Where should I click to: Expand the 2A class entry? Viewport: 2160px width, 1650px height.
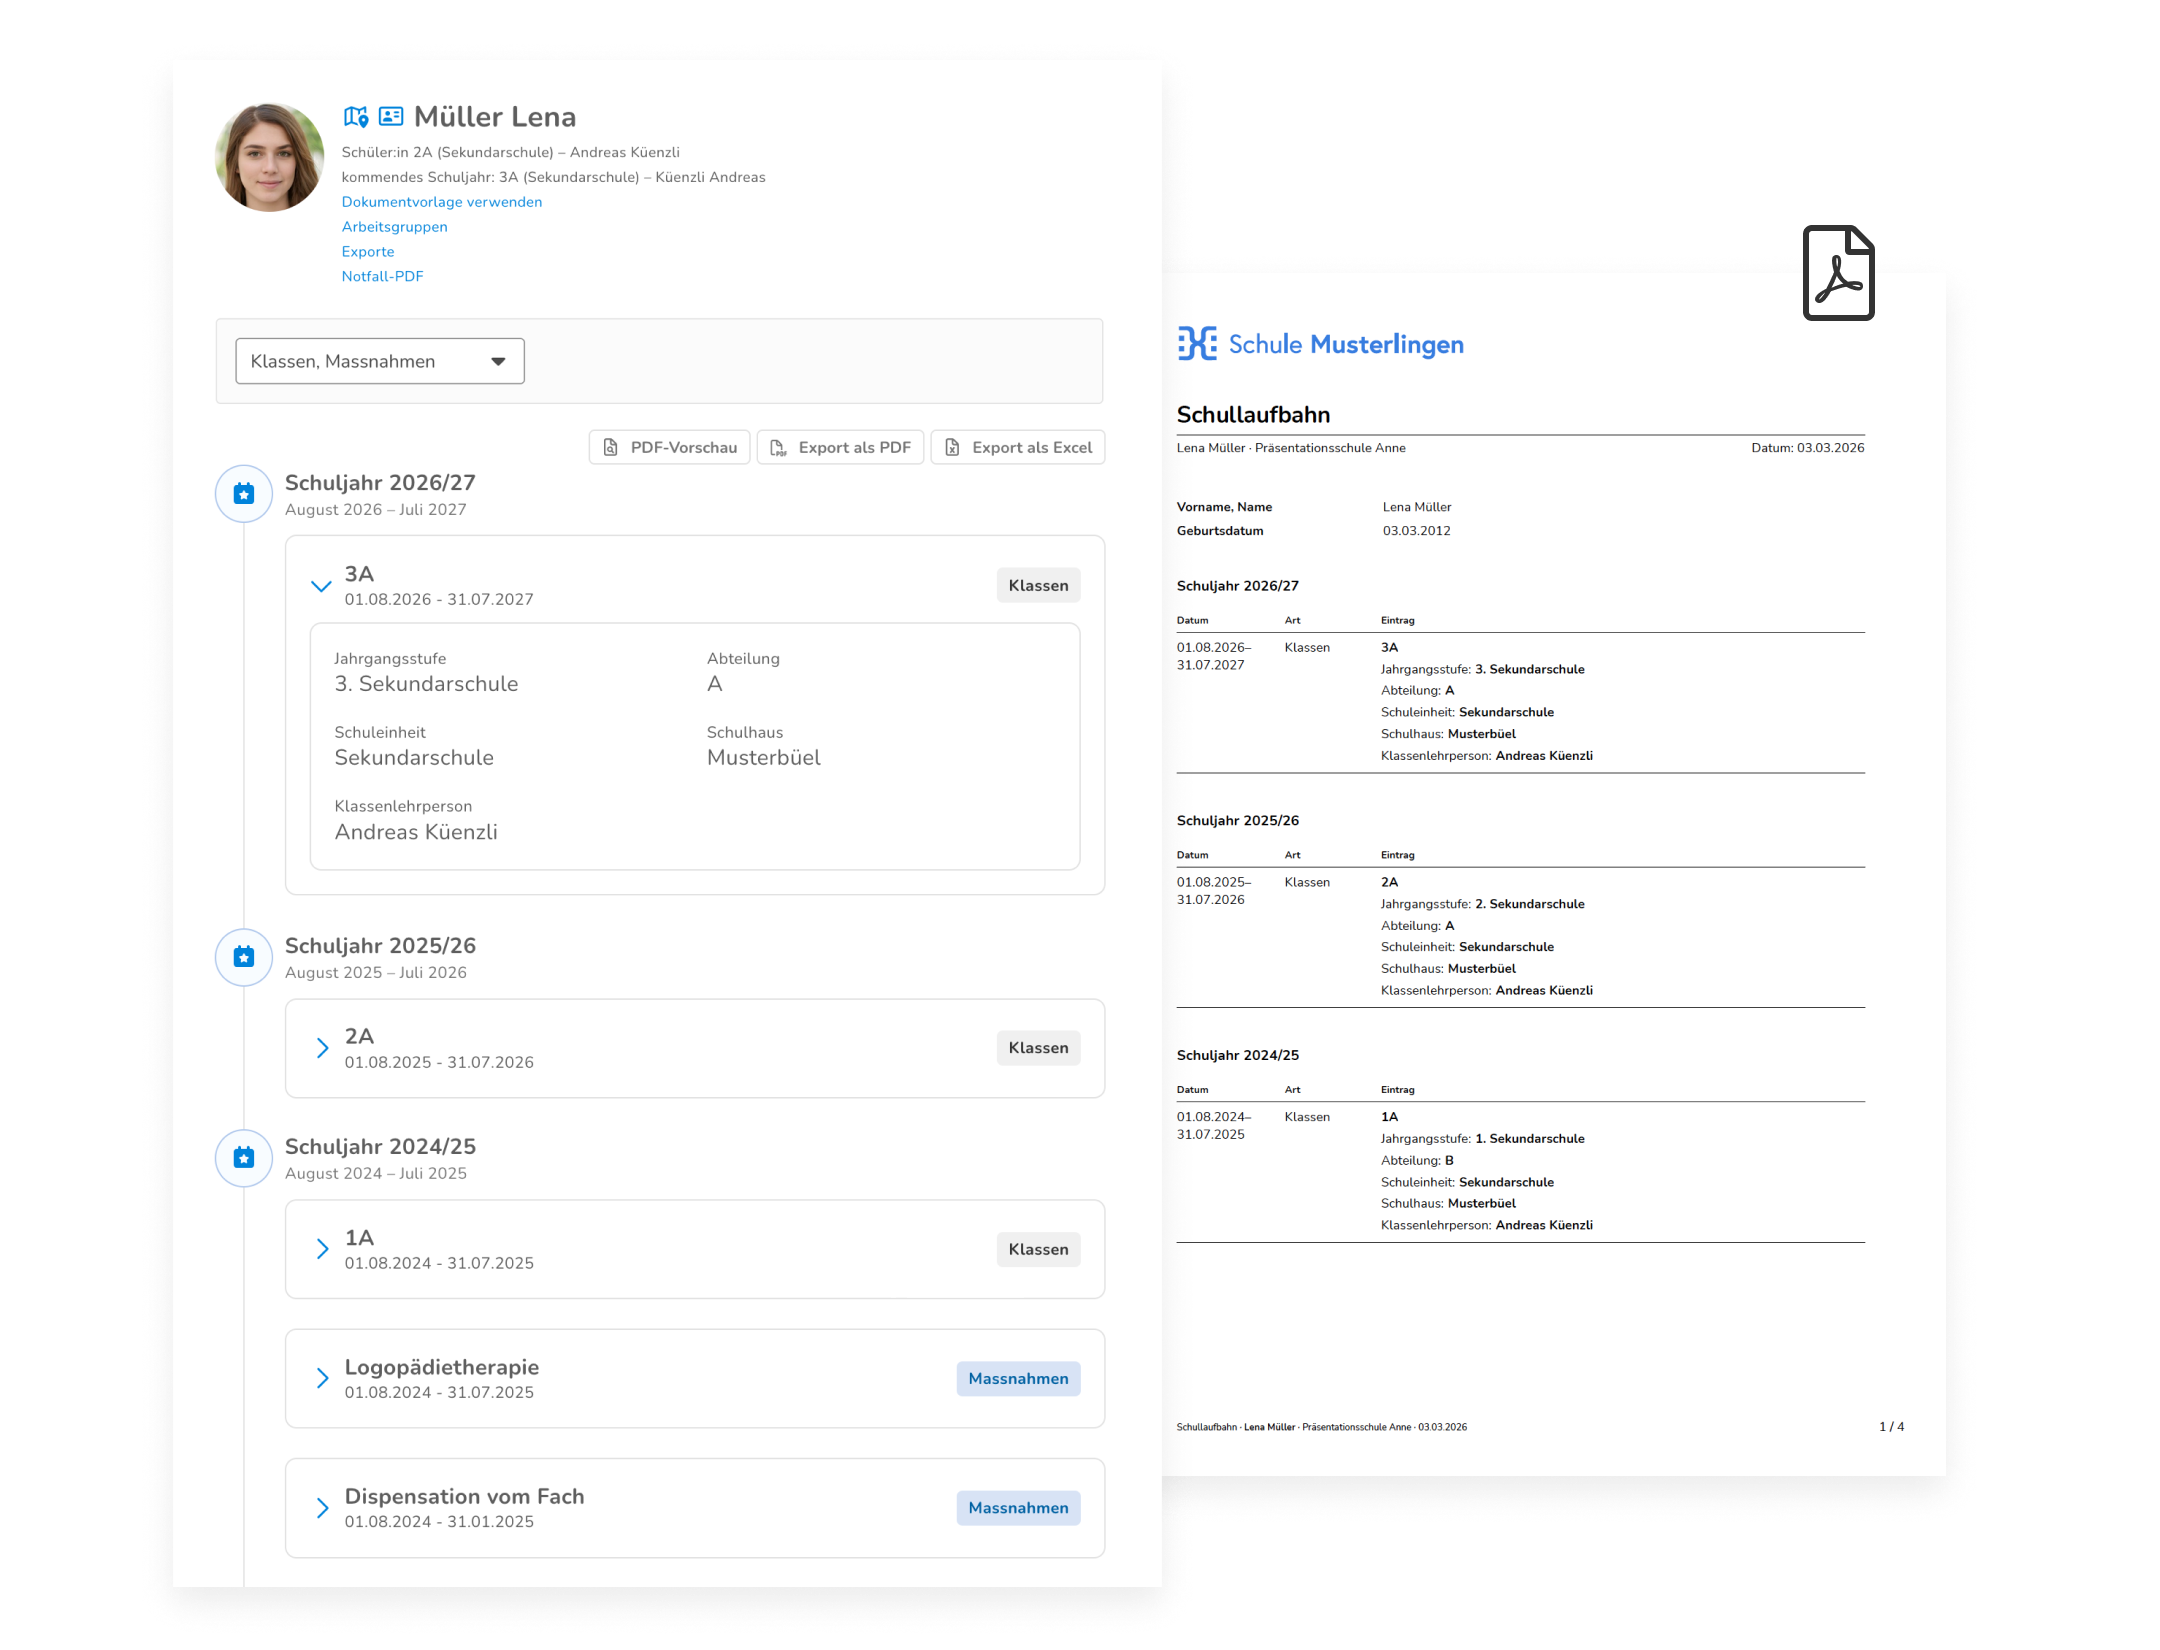click(x=322, y=1048)
